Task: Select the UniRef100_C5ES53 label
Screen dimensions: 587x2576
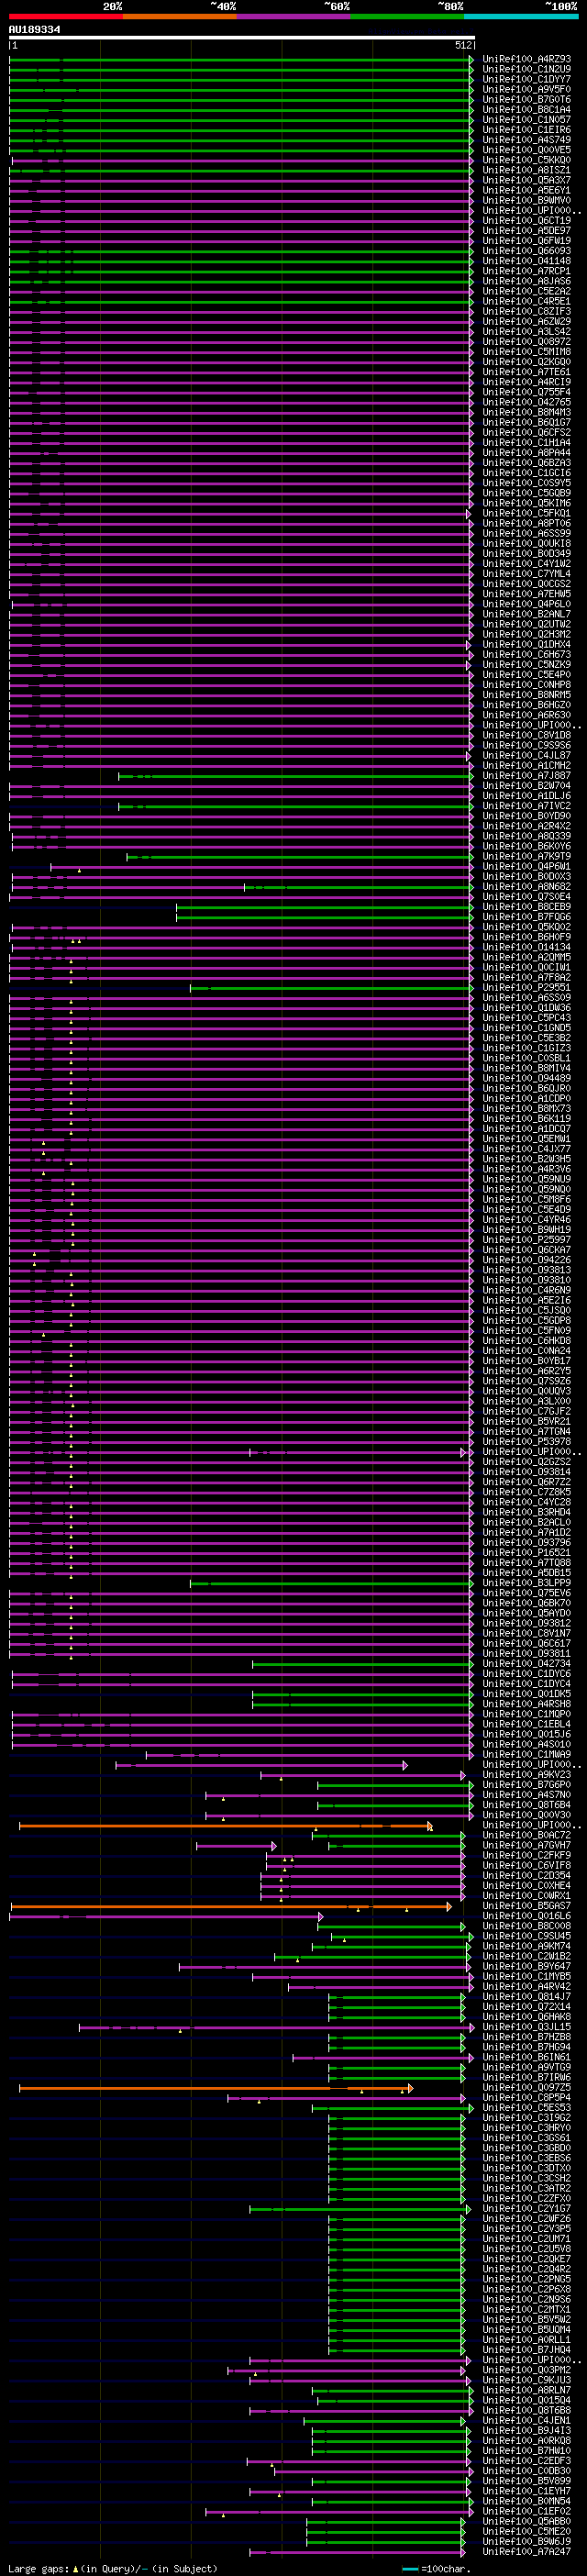Action: [527, 2108]
